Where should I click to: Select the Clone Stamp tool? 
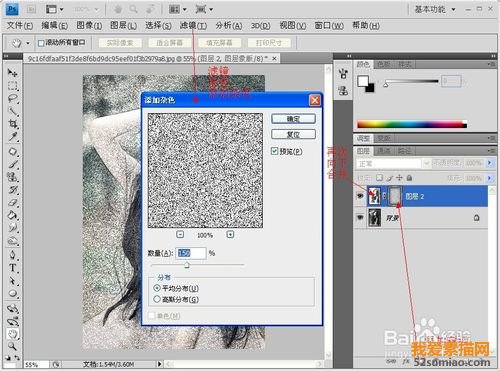pos(13,177)
